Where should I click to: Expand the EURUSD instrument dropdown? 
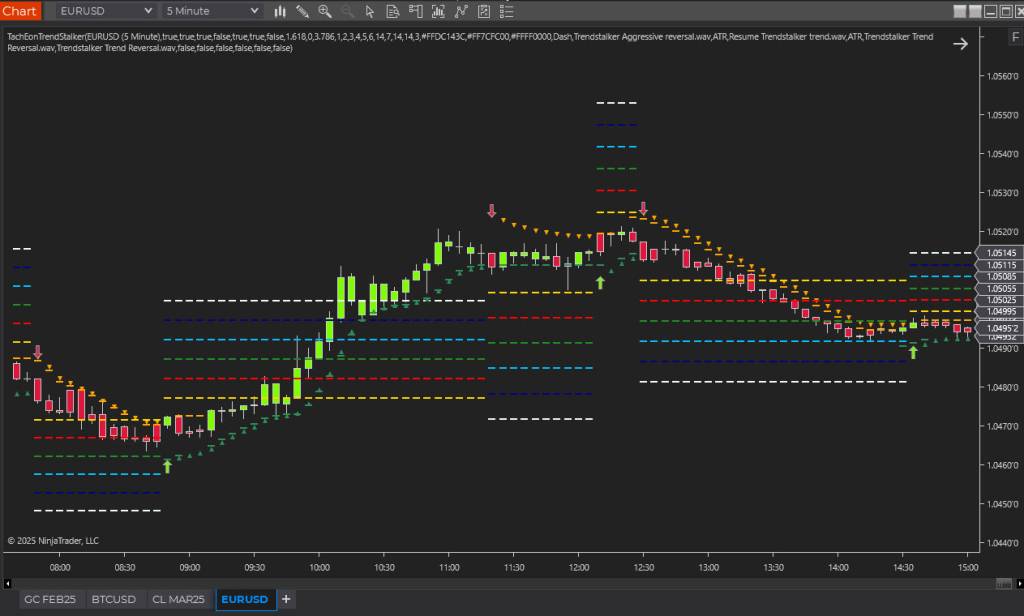147,12
